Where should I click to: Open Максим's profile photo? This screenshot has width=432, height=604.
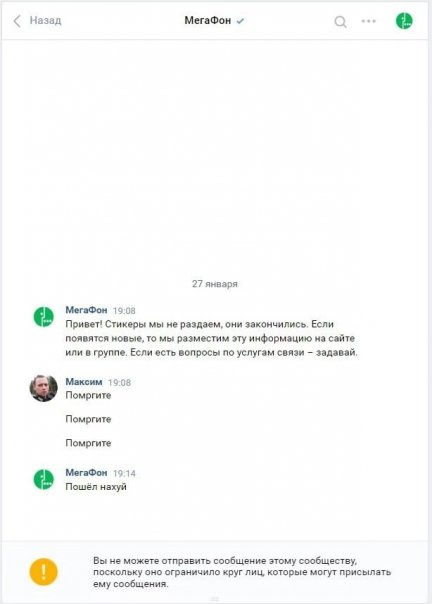tap(44, 388)
